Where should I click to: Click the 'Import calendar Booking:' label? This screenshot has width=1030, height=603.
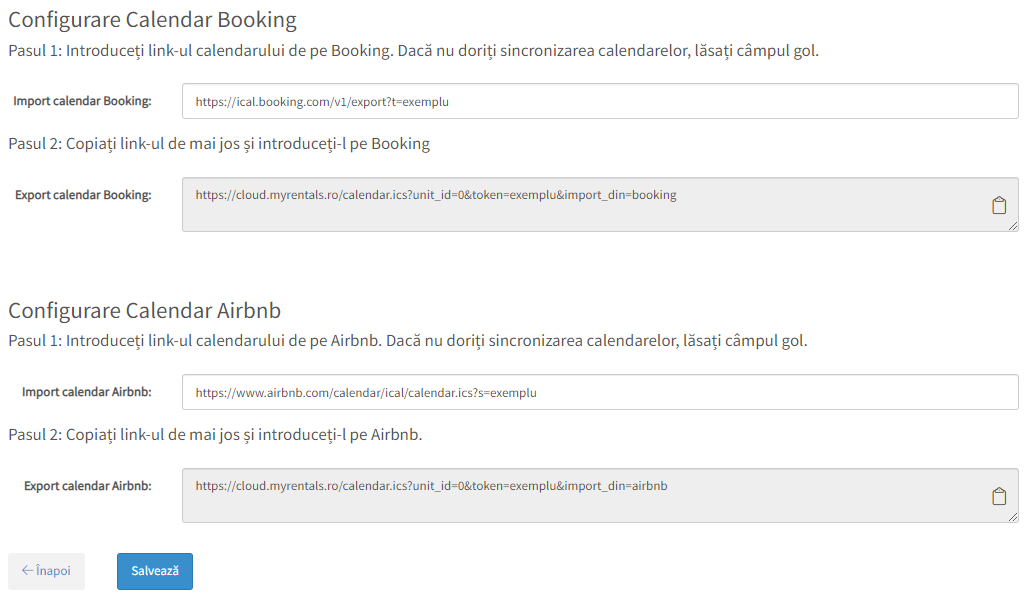(82, 101)
